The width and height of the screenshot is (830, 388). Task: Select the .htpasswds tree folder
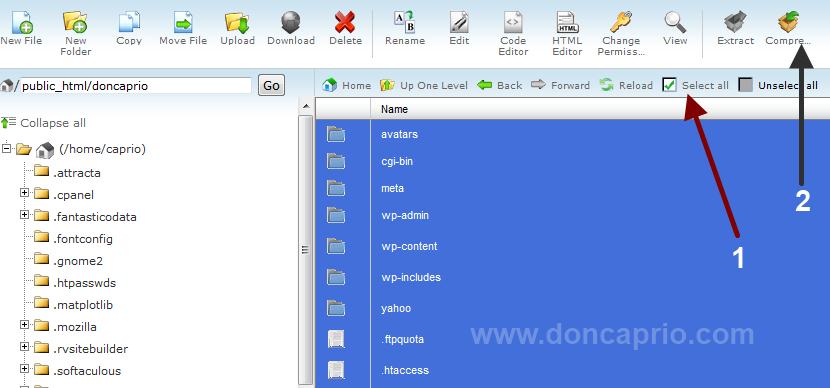pos(75,283)
